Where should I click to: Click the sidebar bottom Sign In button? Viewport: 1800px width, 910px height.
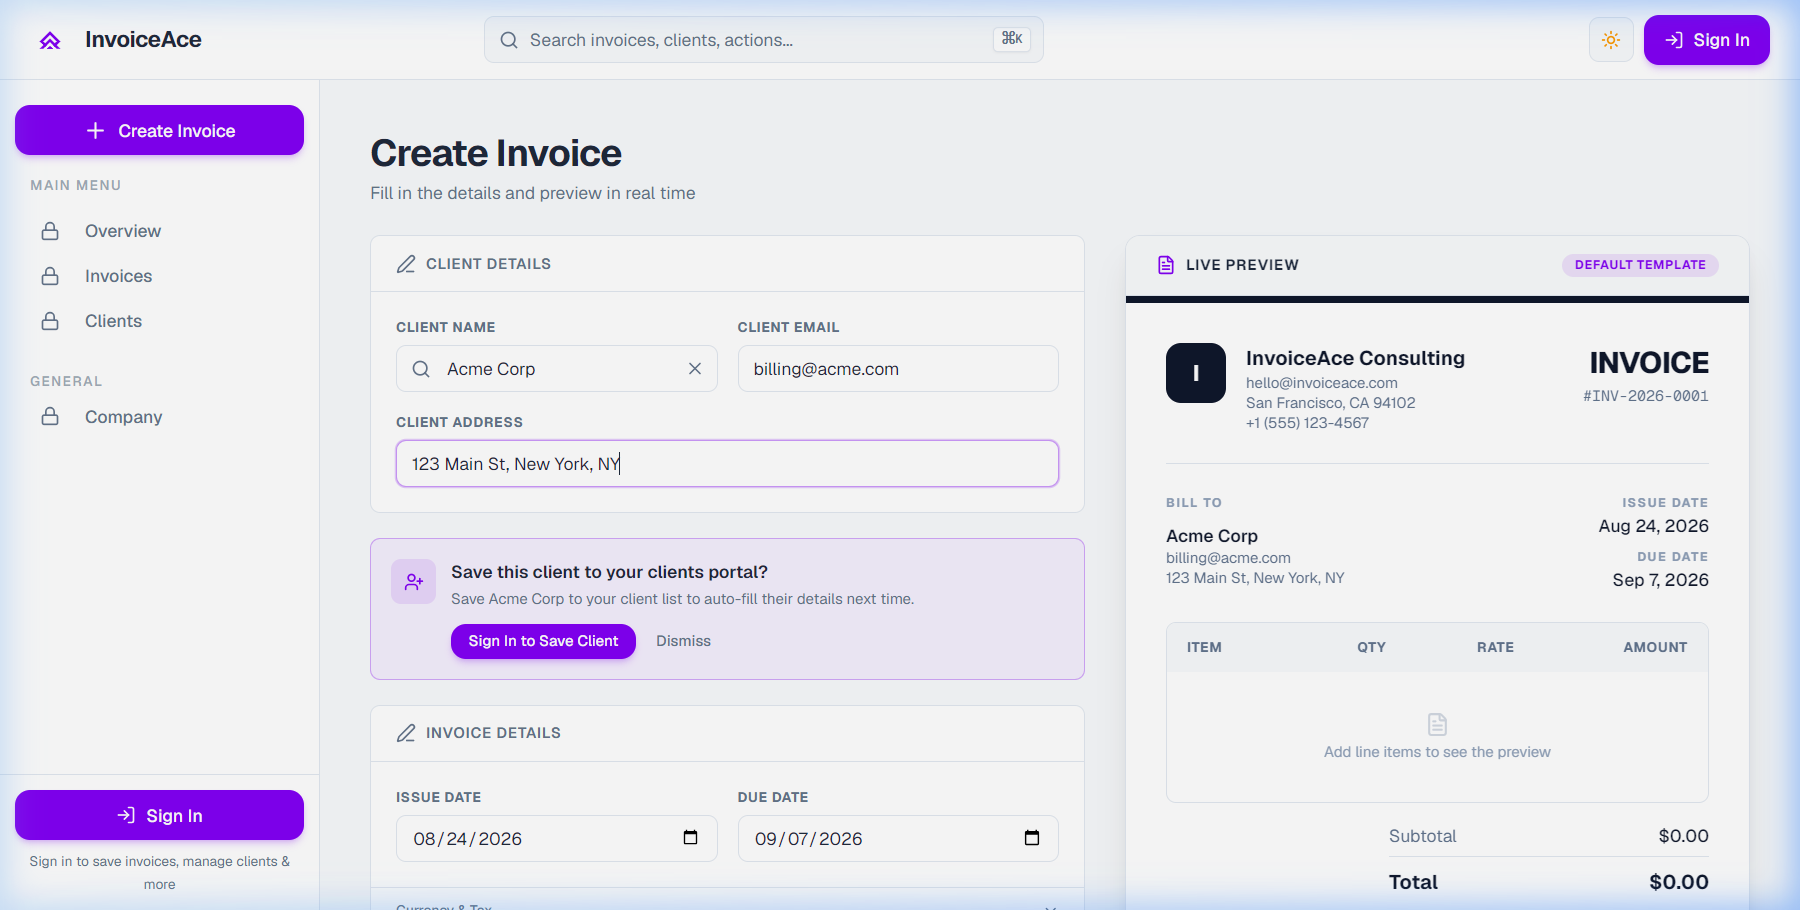[x=159, y=815]
